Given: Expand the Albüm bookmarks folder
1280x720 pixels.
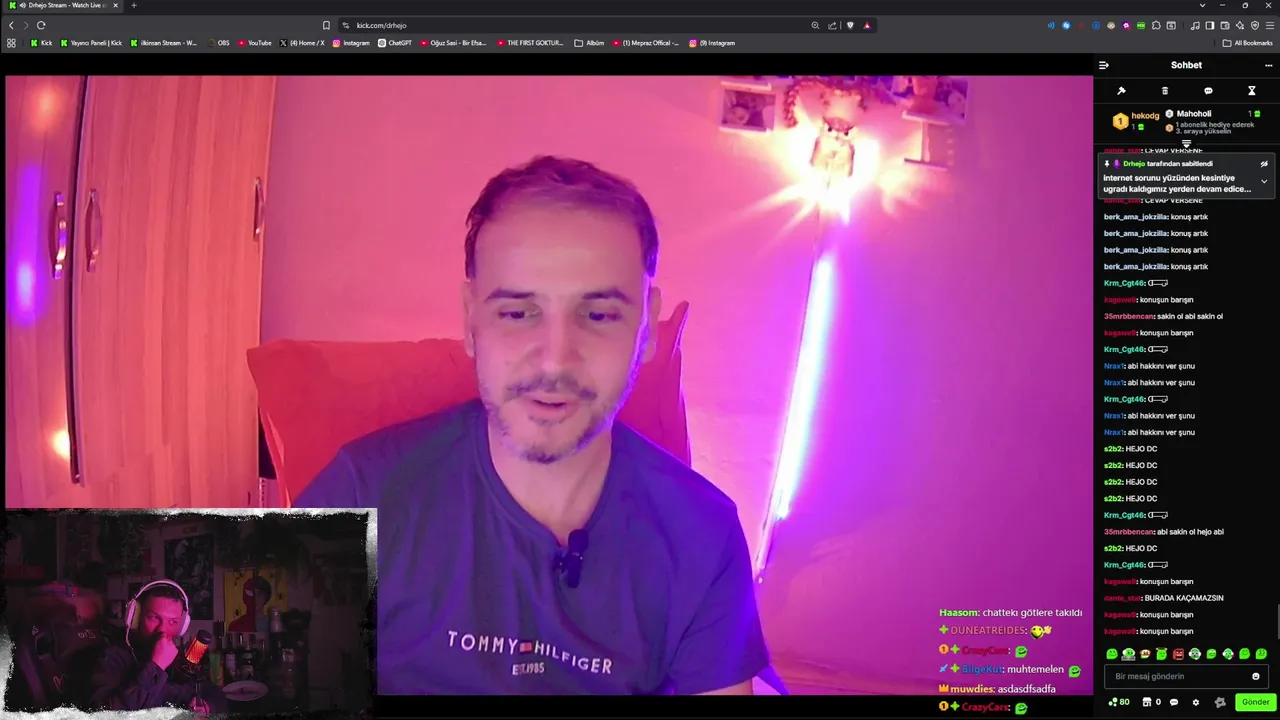Looking at the screenshot, I should click(589, 43).
